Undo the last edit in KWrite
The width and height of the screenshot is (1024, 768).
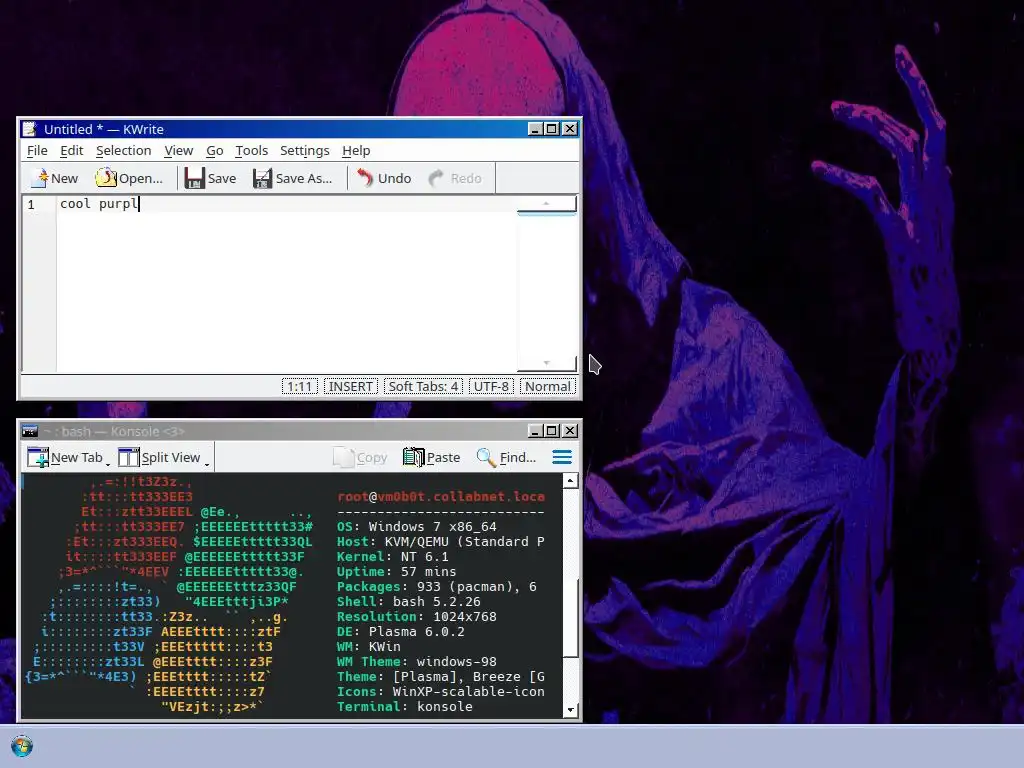click(365, 178)
